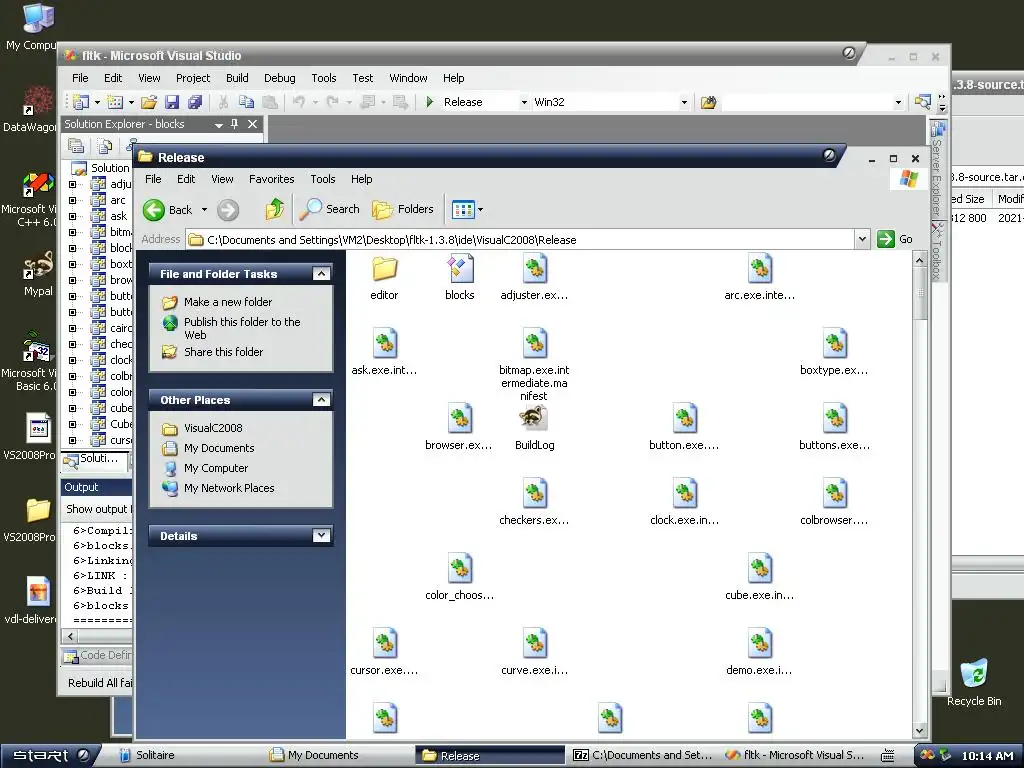Click Share this folder link
The image size is (1024, 768).
(x=223, y=352)
